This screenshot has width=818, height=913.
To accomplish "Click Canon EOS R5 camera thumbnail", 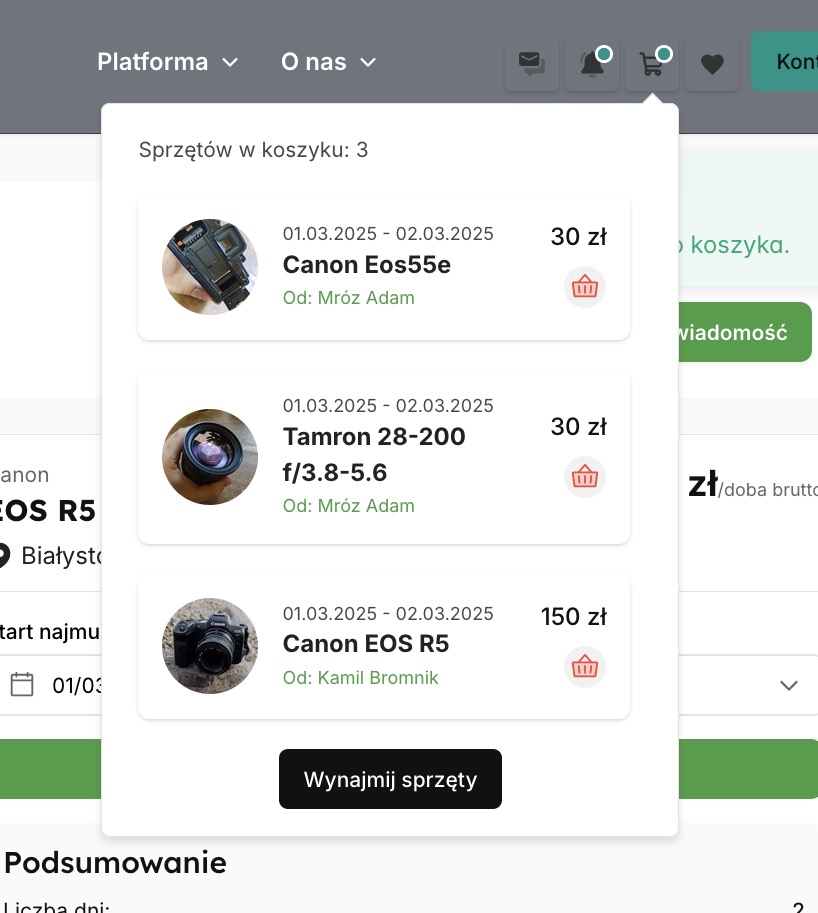I will (210, 646).
